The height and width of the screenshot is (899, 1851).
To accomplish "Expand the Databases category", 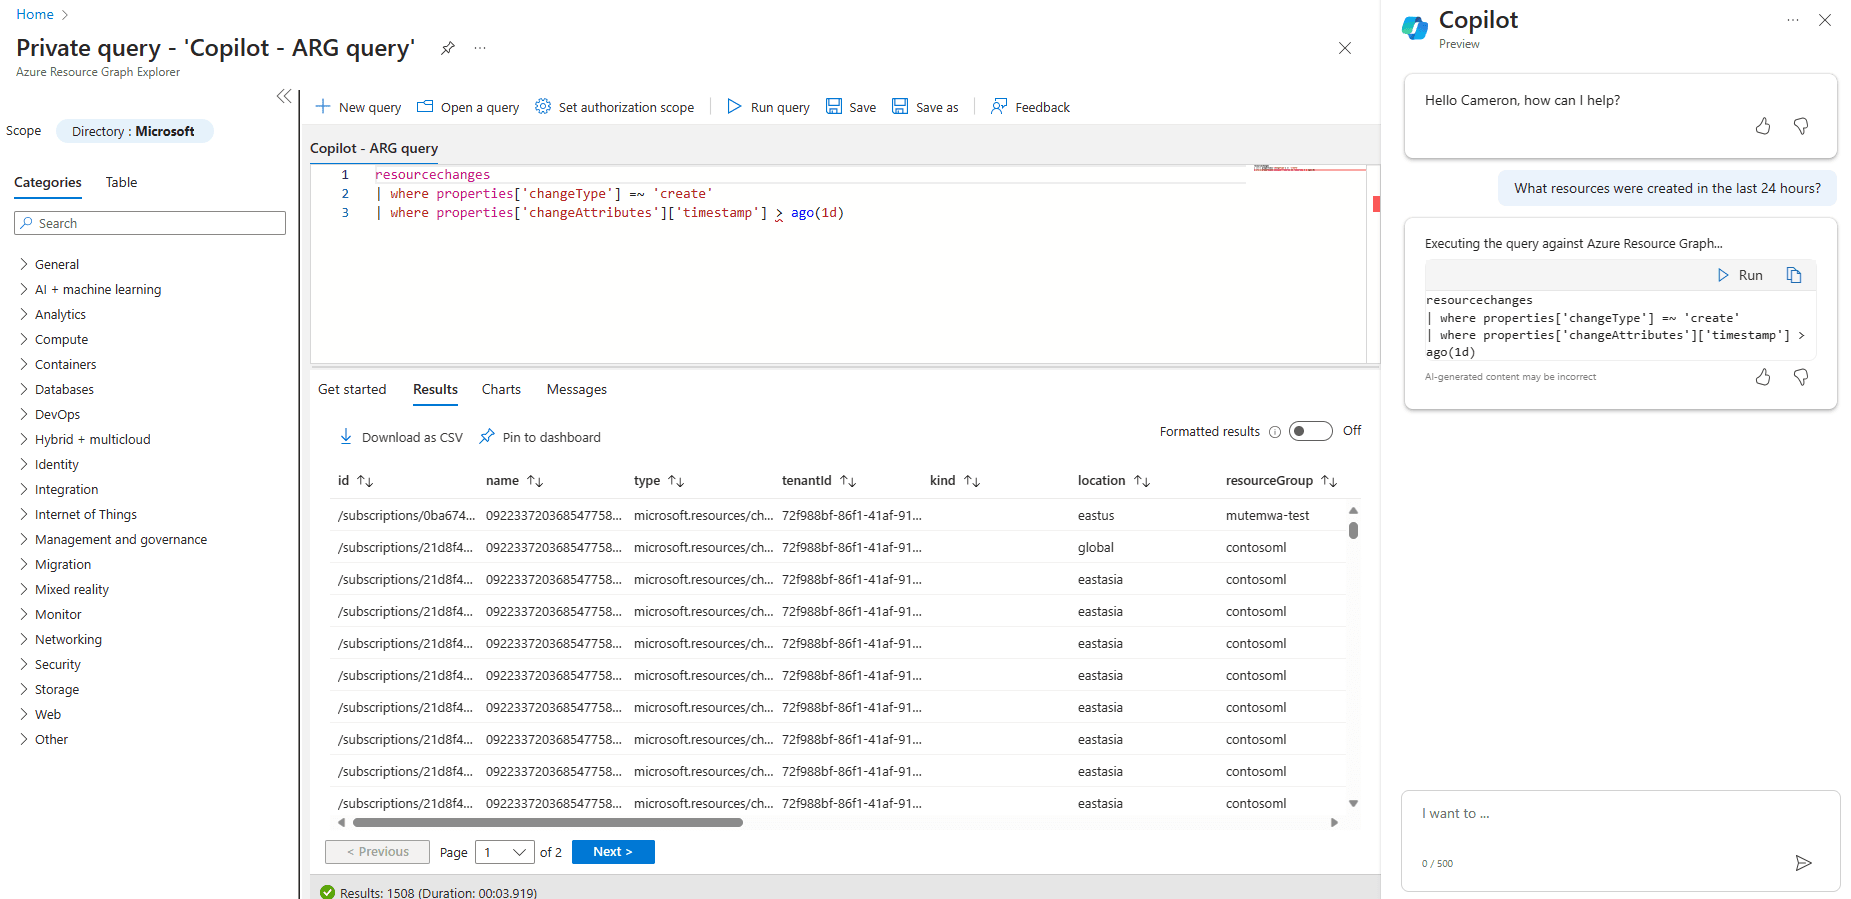I will tap(24, 389).
